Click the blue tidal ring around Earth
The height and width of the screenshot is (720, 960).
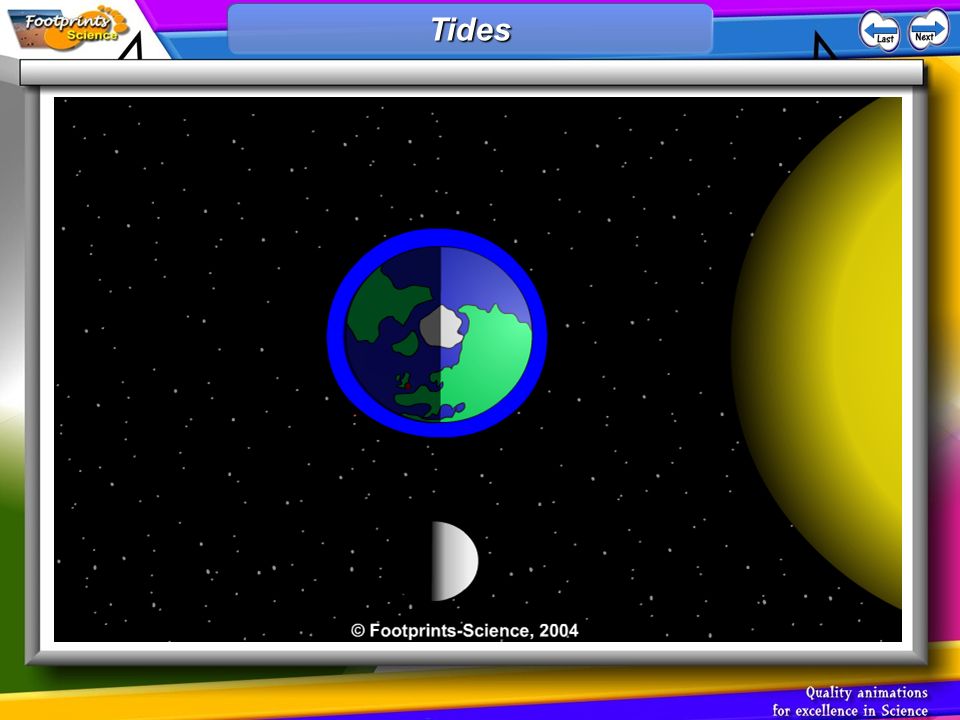(x=336, y=334)
